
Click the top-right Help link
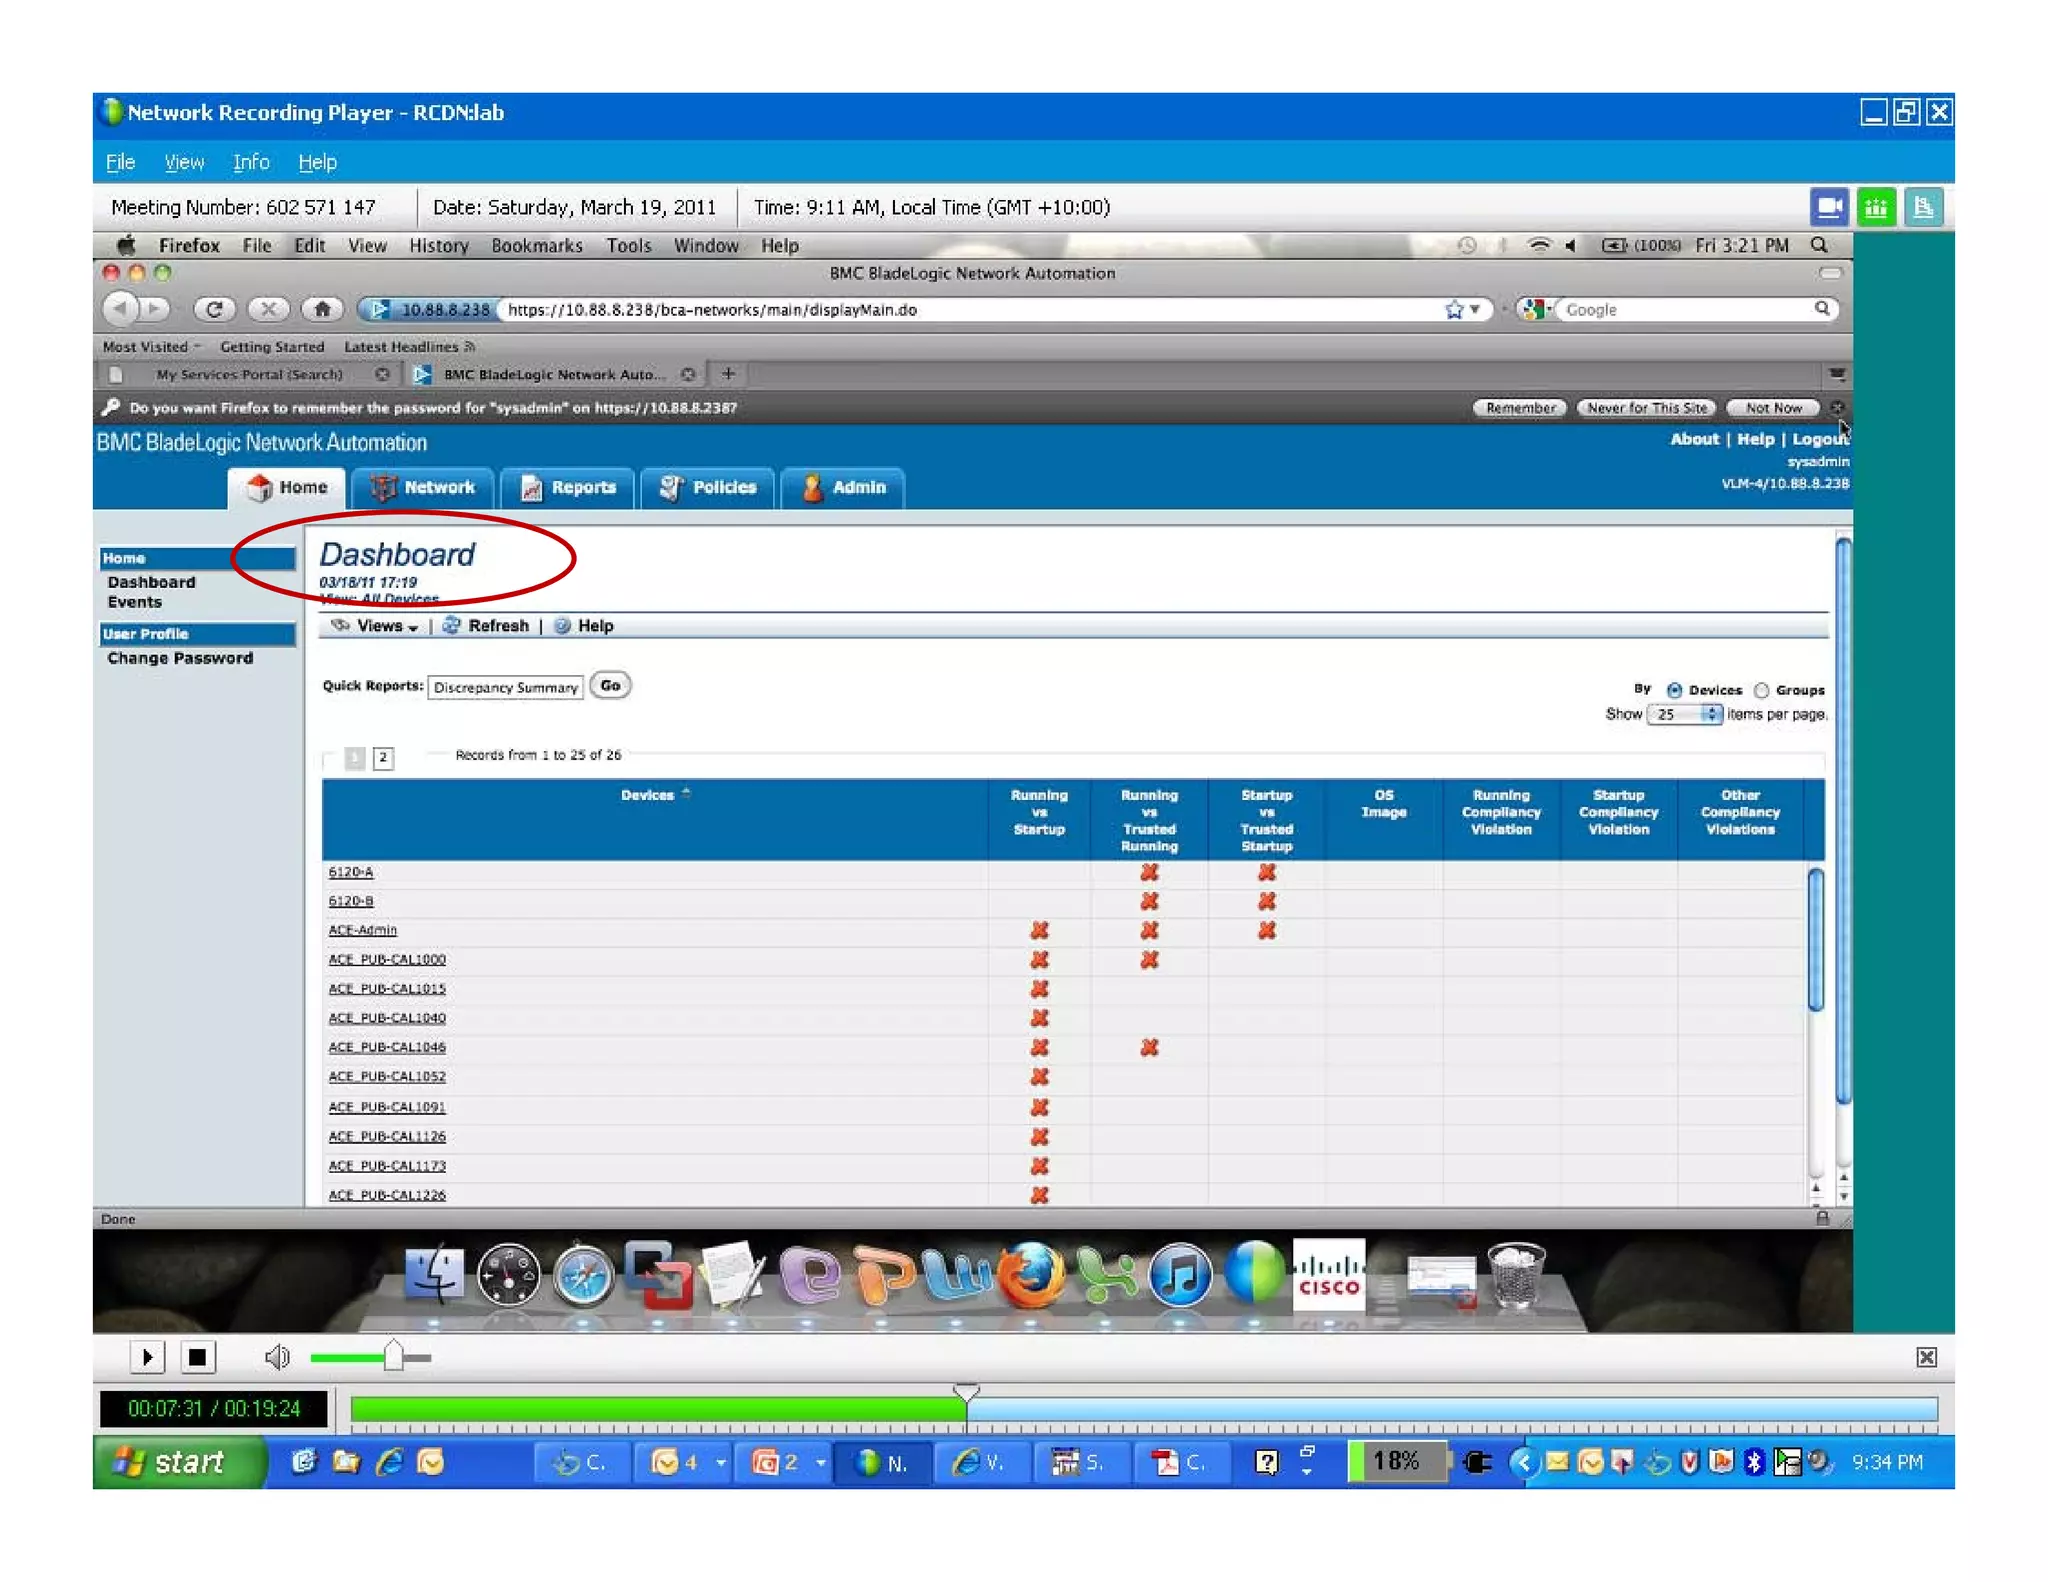coord(1755,439)
